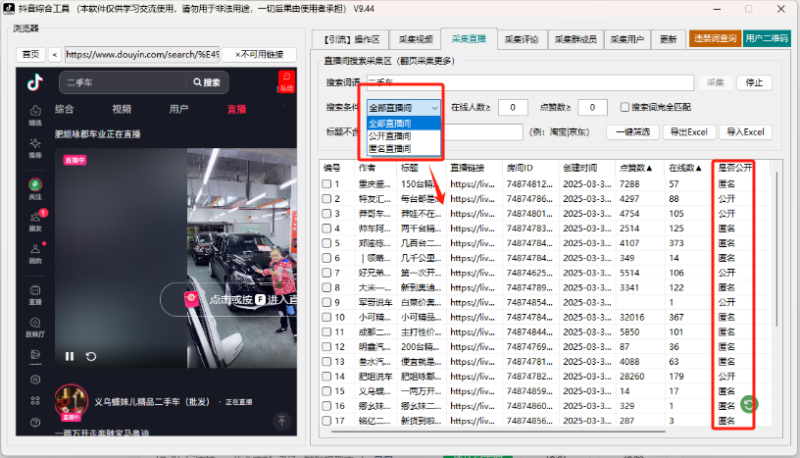Image resolution: width=800 pixels, height=458 pixels.
Task: Click the 一键筛选 button
Action: tap(633, 132)
